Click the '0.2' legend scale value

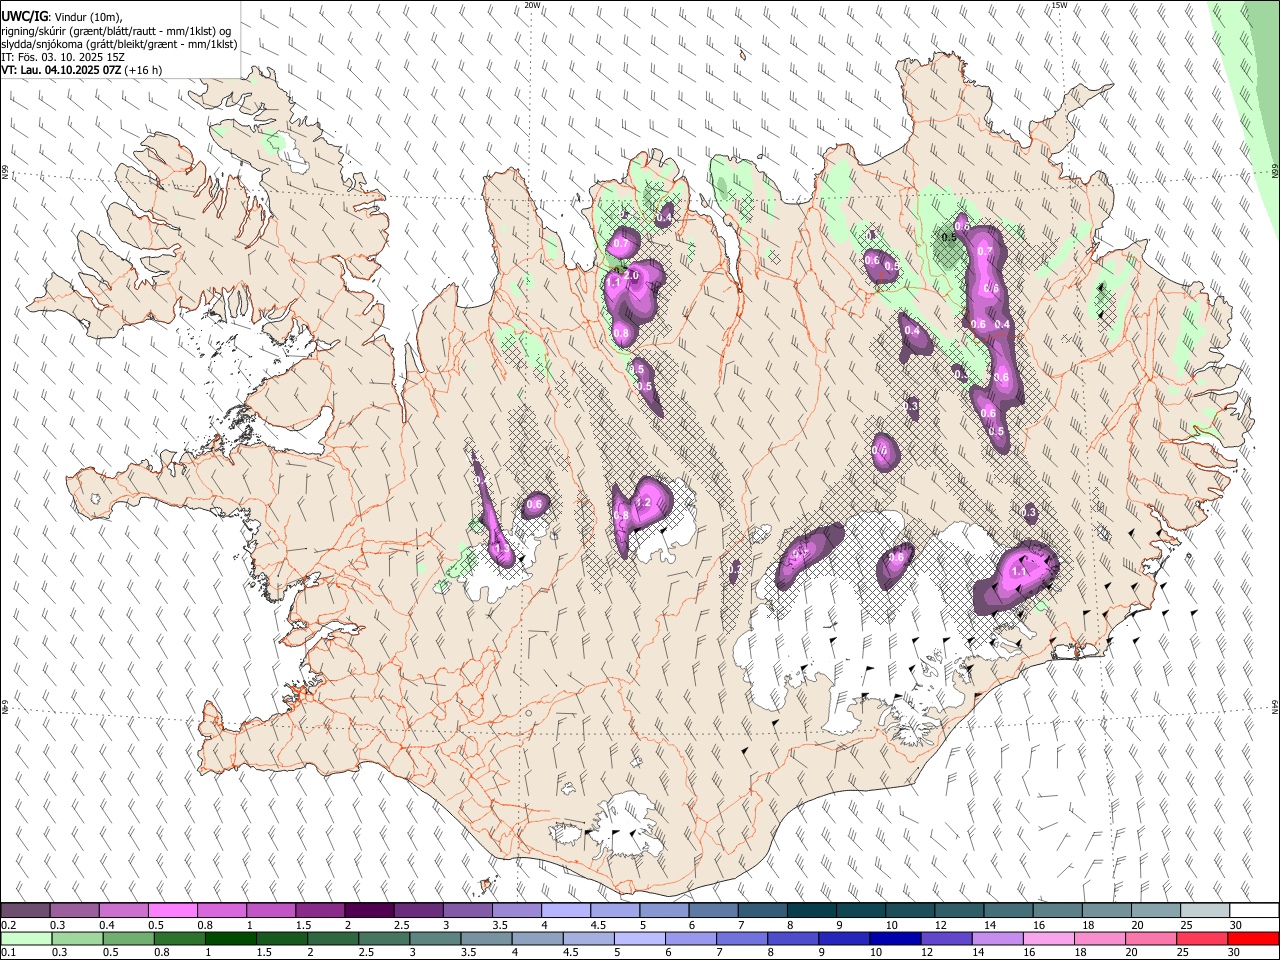click(9, 925)
